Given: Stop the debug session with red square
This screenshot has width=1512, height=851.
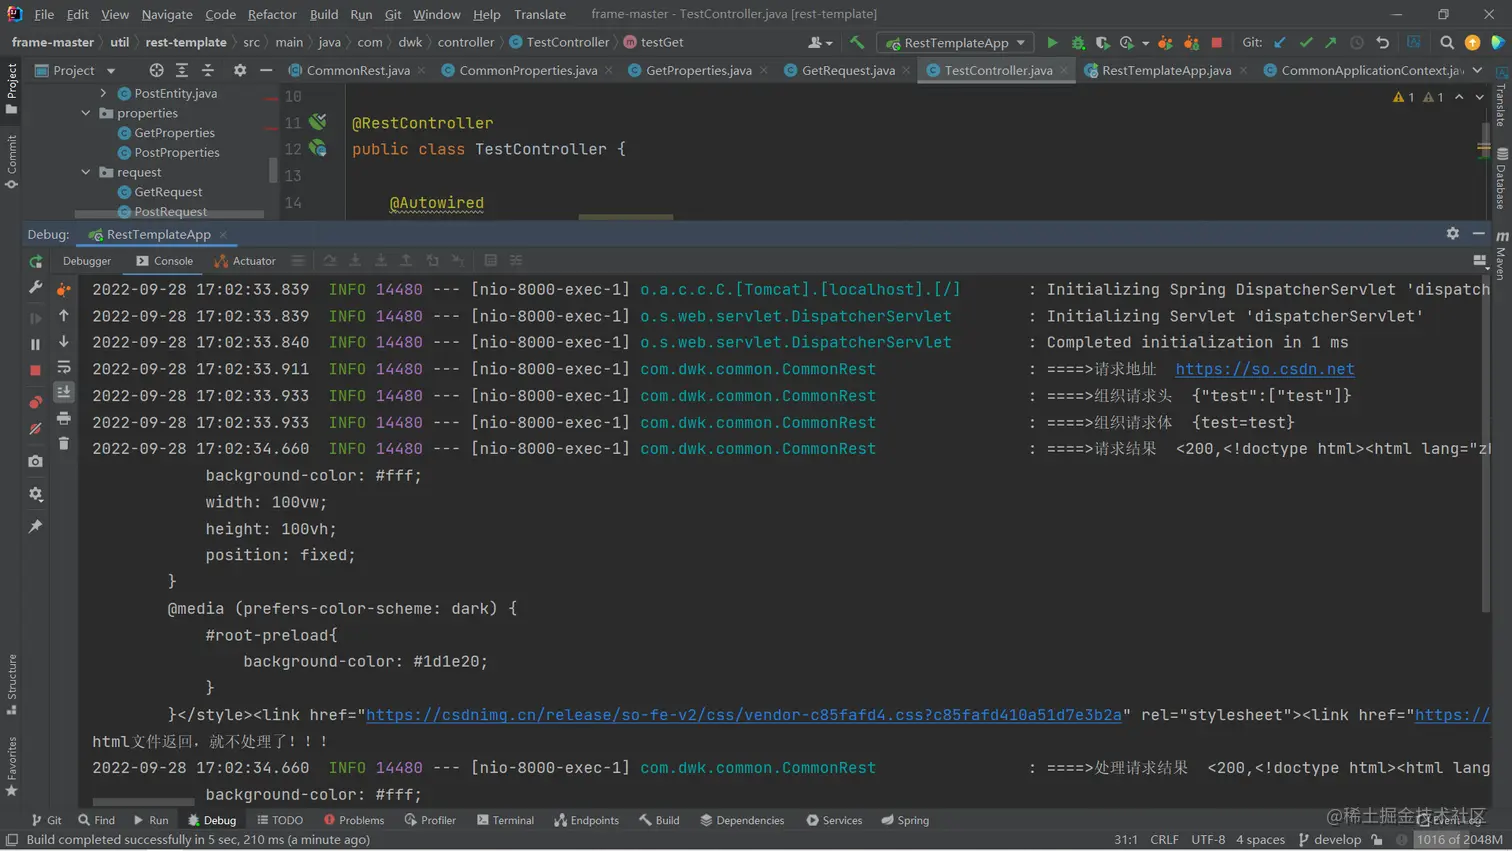Looking at the screenshot, I should [x=36, y=370].
